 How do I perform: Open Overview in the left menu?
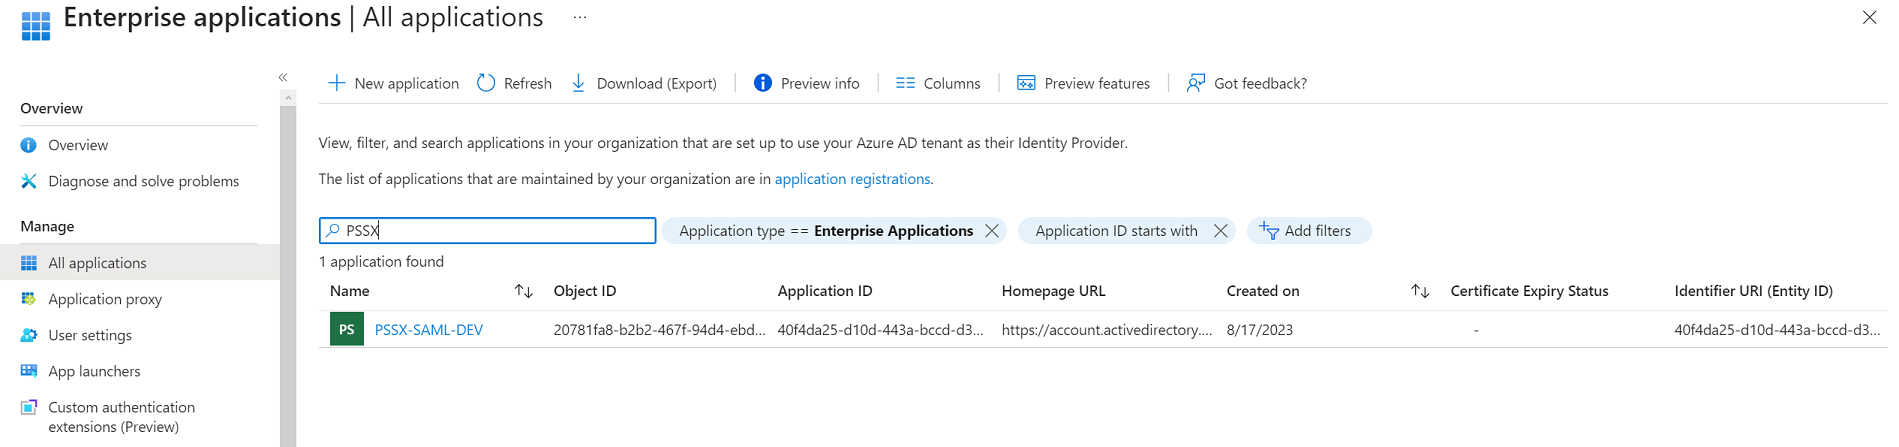click(78, 145)
